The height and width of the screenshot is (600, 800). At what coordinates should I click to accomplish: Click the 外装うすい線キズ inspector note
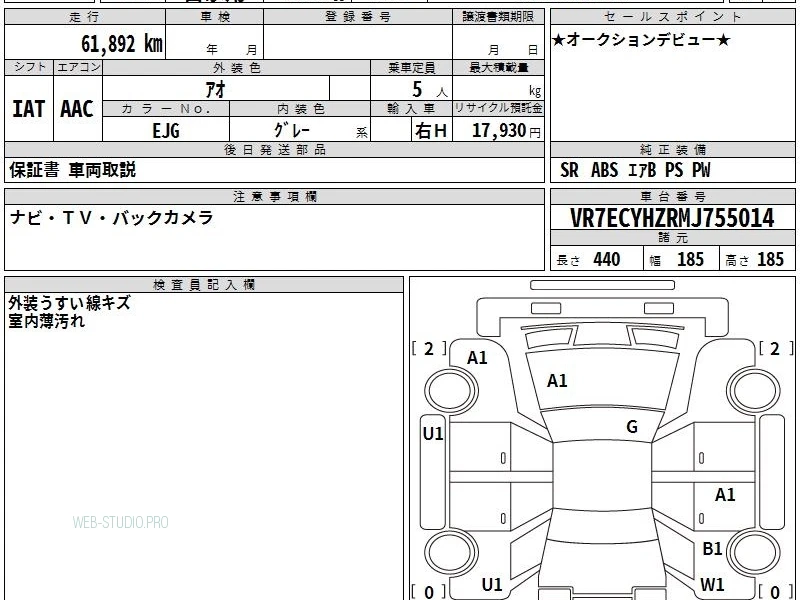coord(70,303)
